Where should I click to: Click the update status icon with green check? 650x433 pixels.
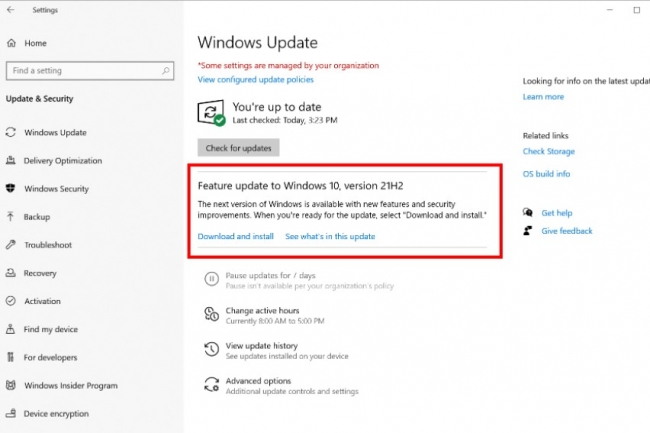pos(211,112)
